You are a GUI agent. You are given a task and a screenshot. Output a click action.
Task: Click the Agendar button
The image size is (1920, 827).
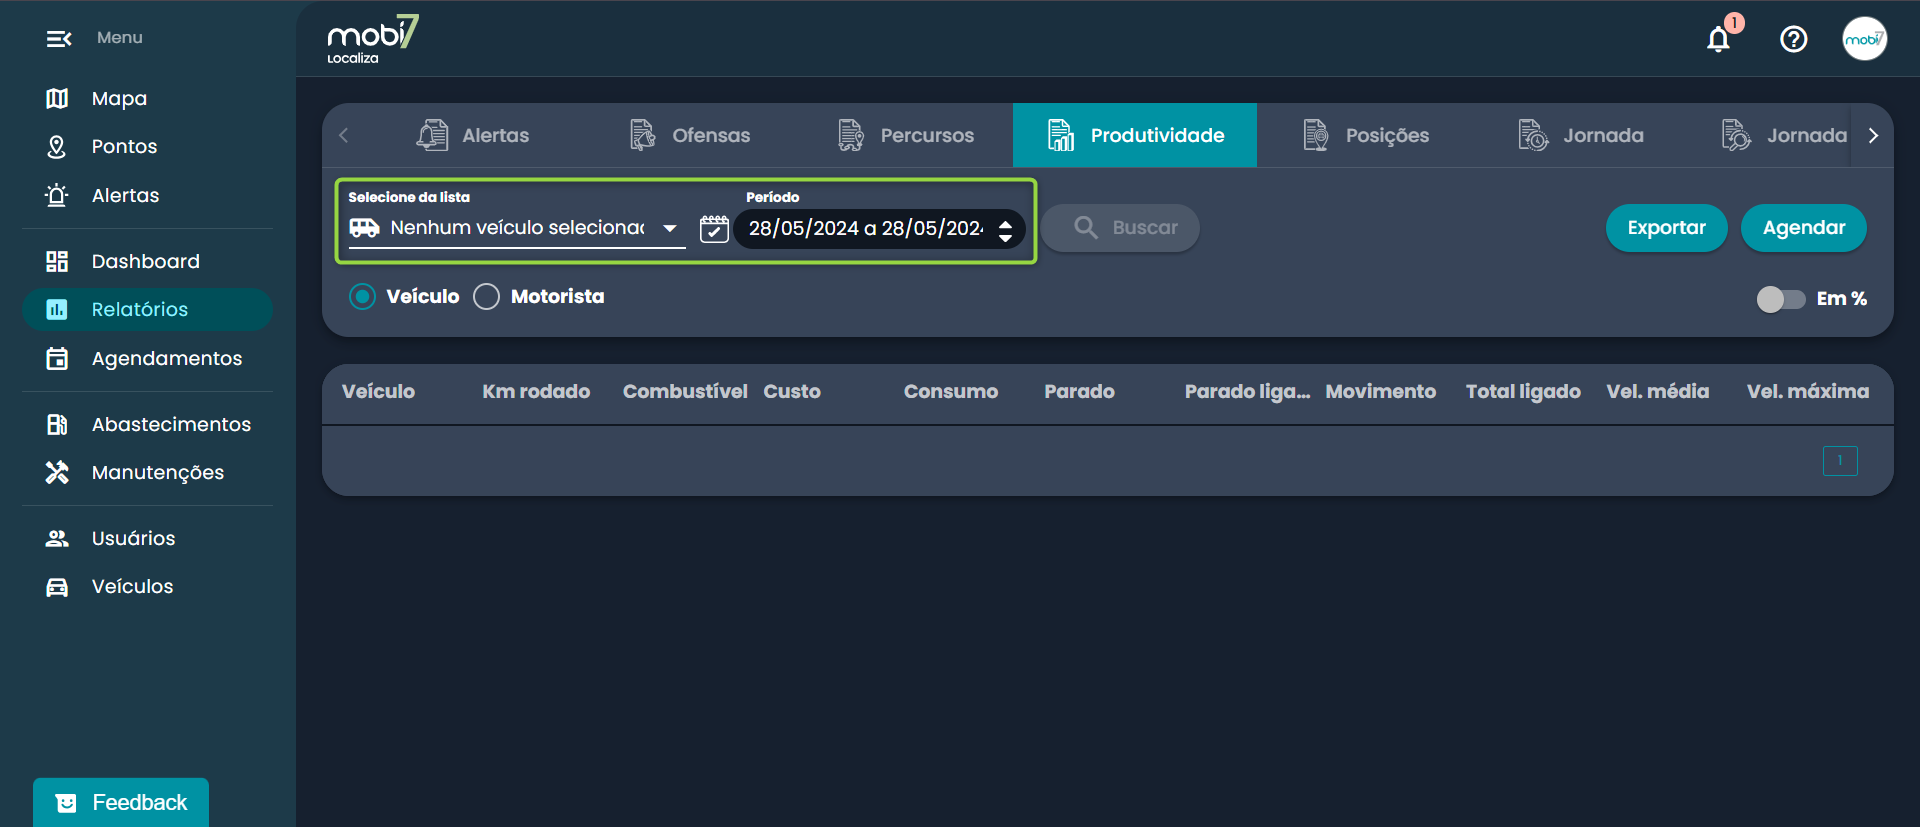click(1803, 228)
